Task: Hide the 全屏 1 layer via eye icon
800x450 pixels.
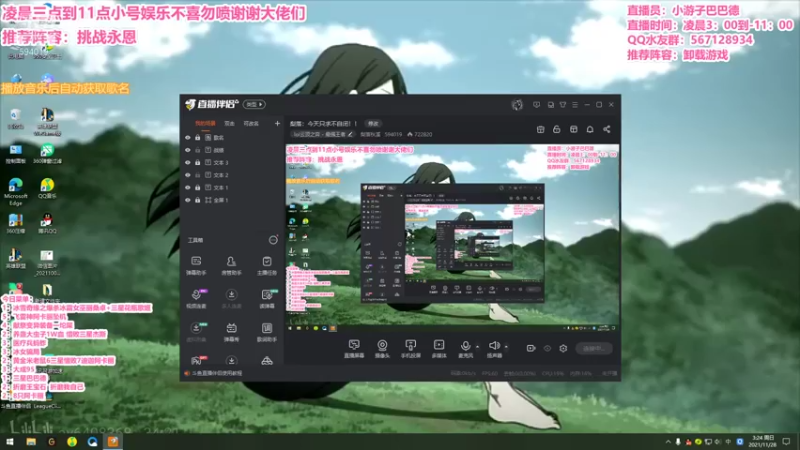Action: 188,200
